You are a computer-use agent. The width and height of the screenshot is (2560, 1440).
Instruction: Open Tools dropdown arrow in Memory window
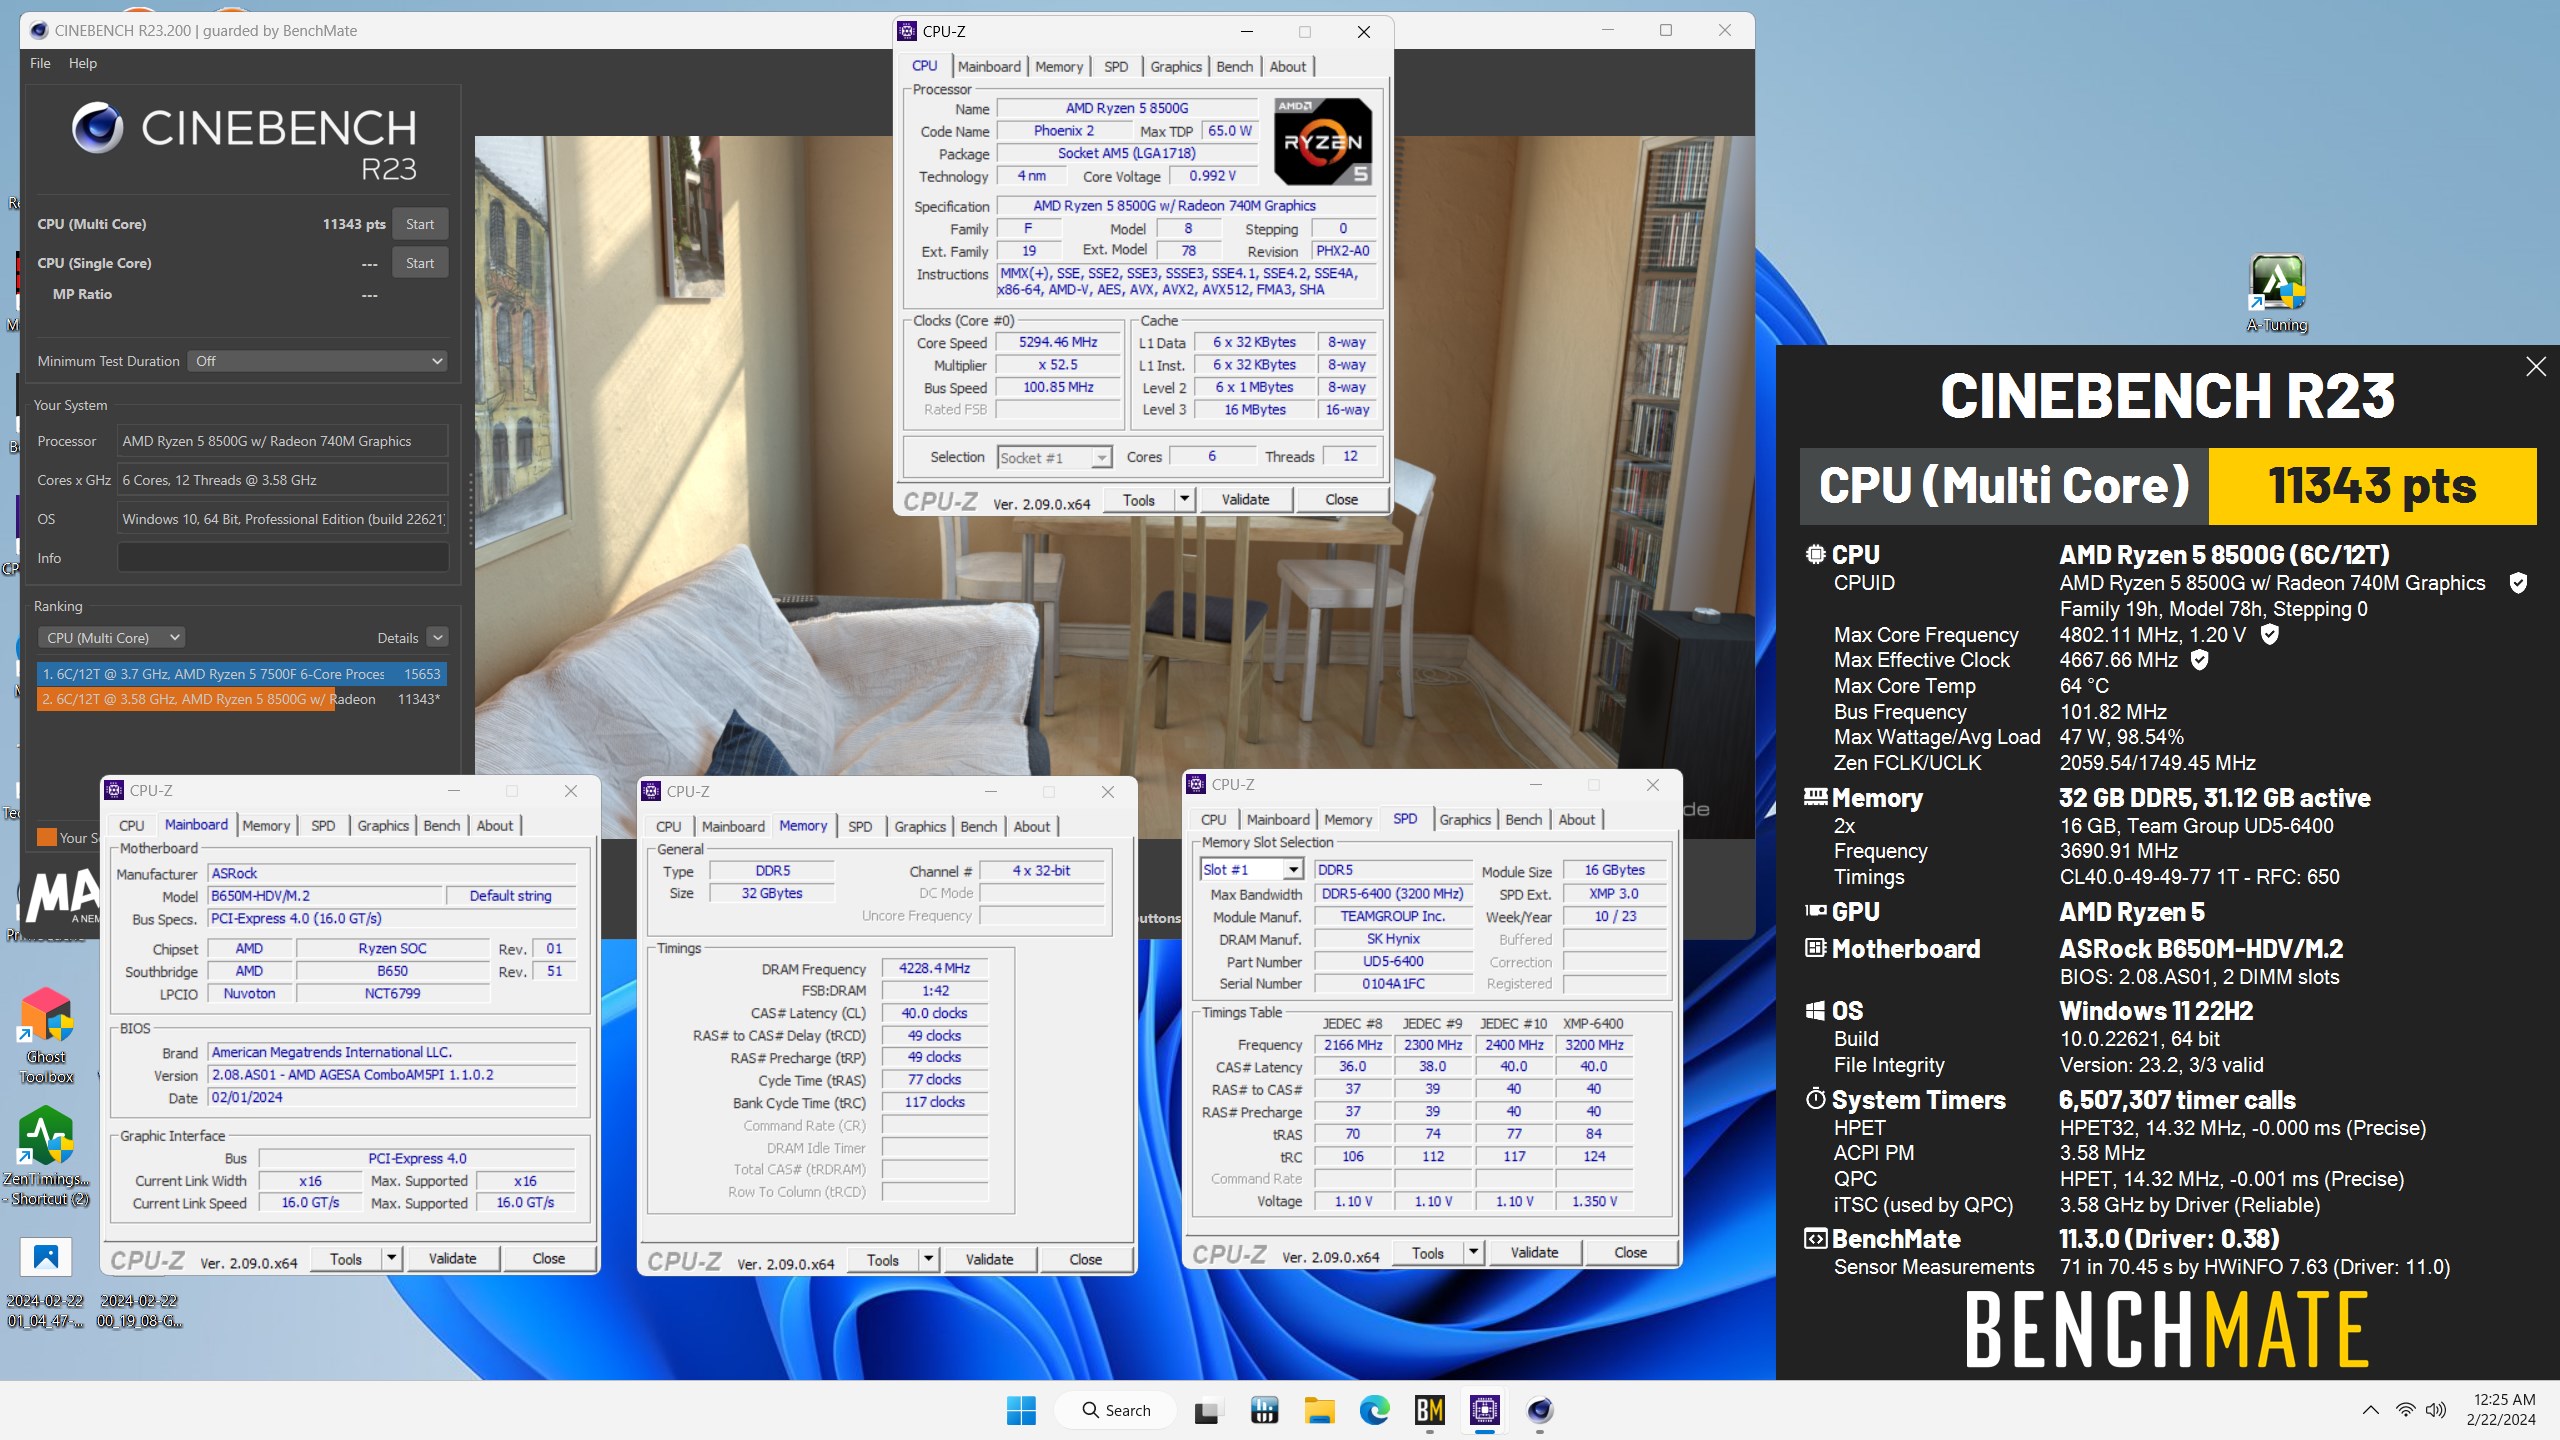(929, 1260)
